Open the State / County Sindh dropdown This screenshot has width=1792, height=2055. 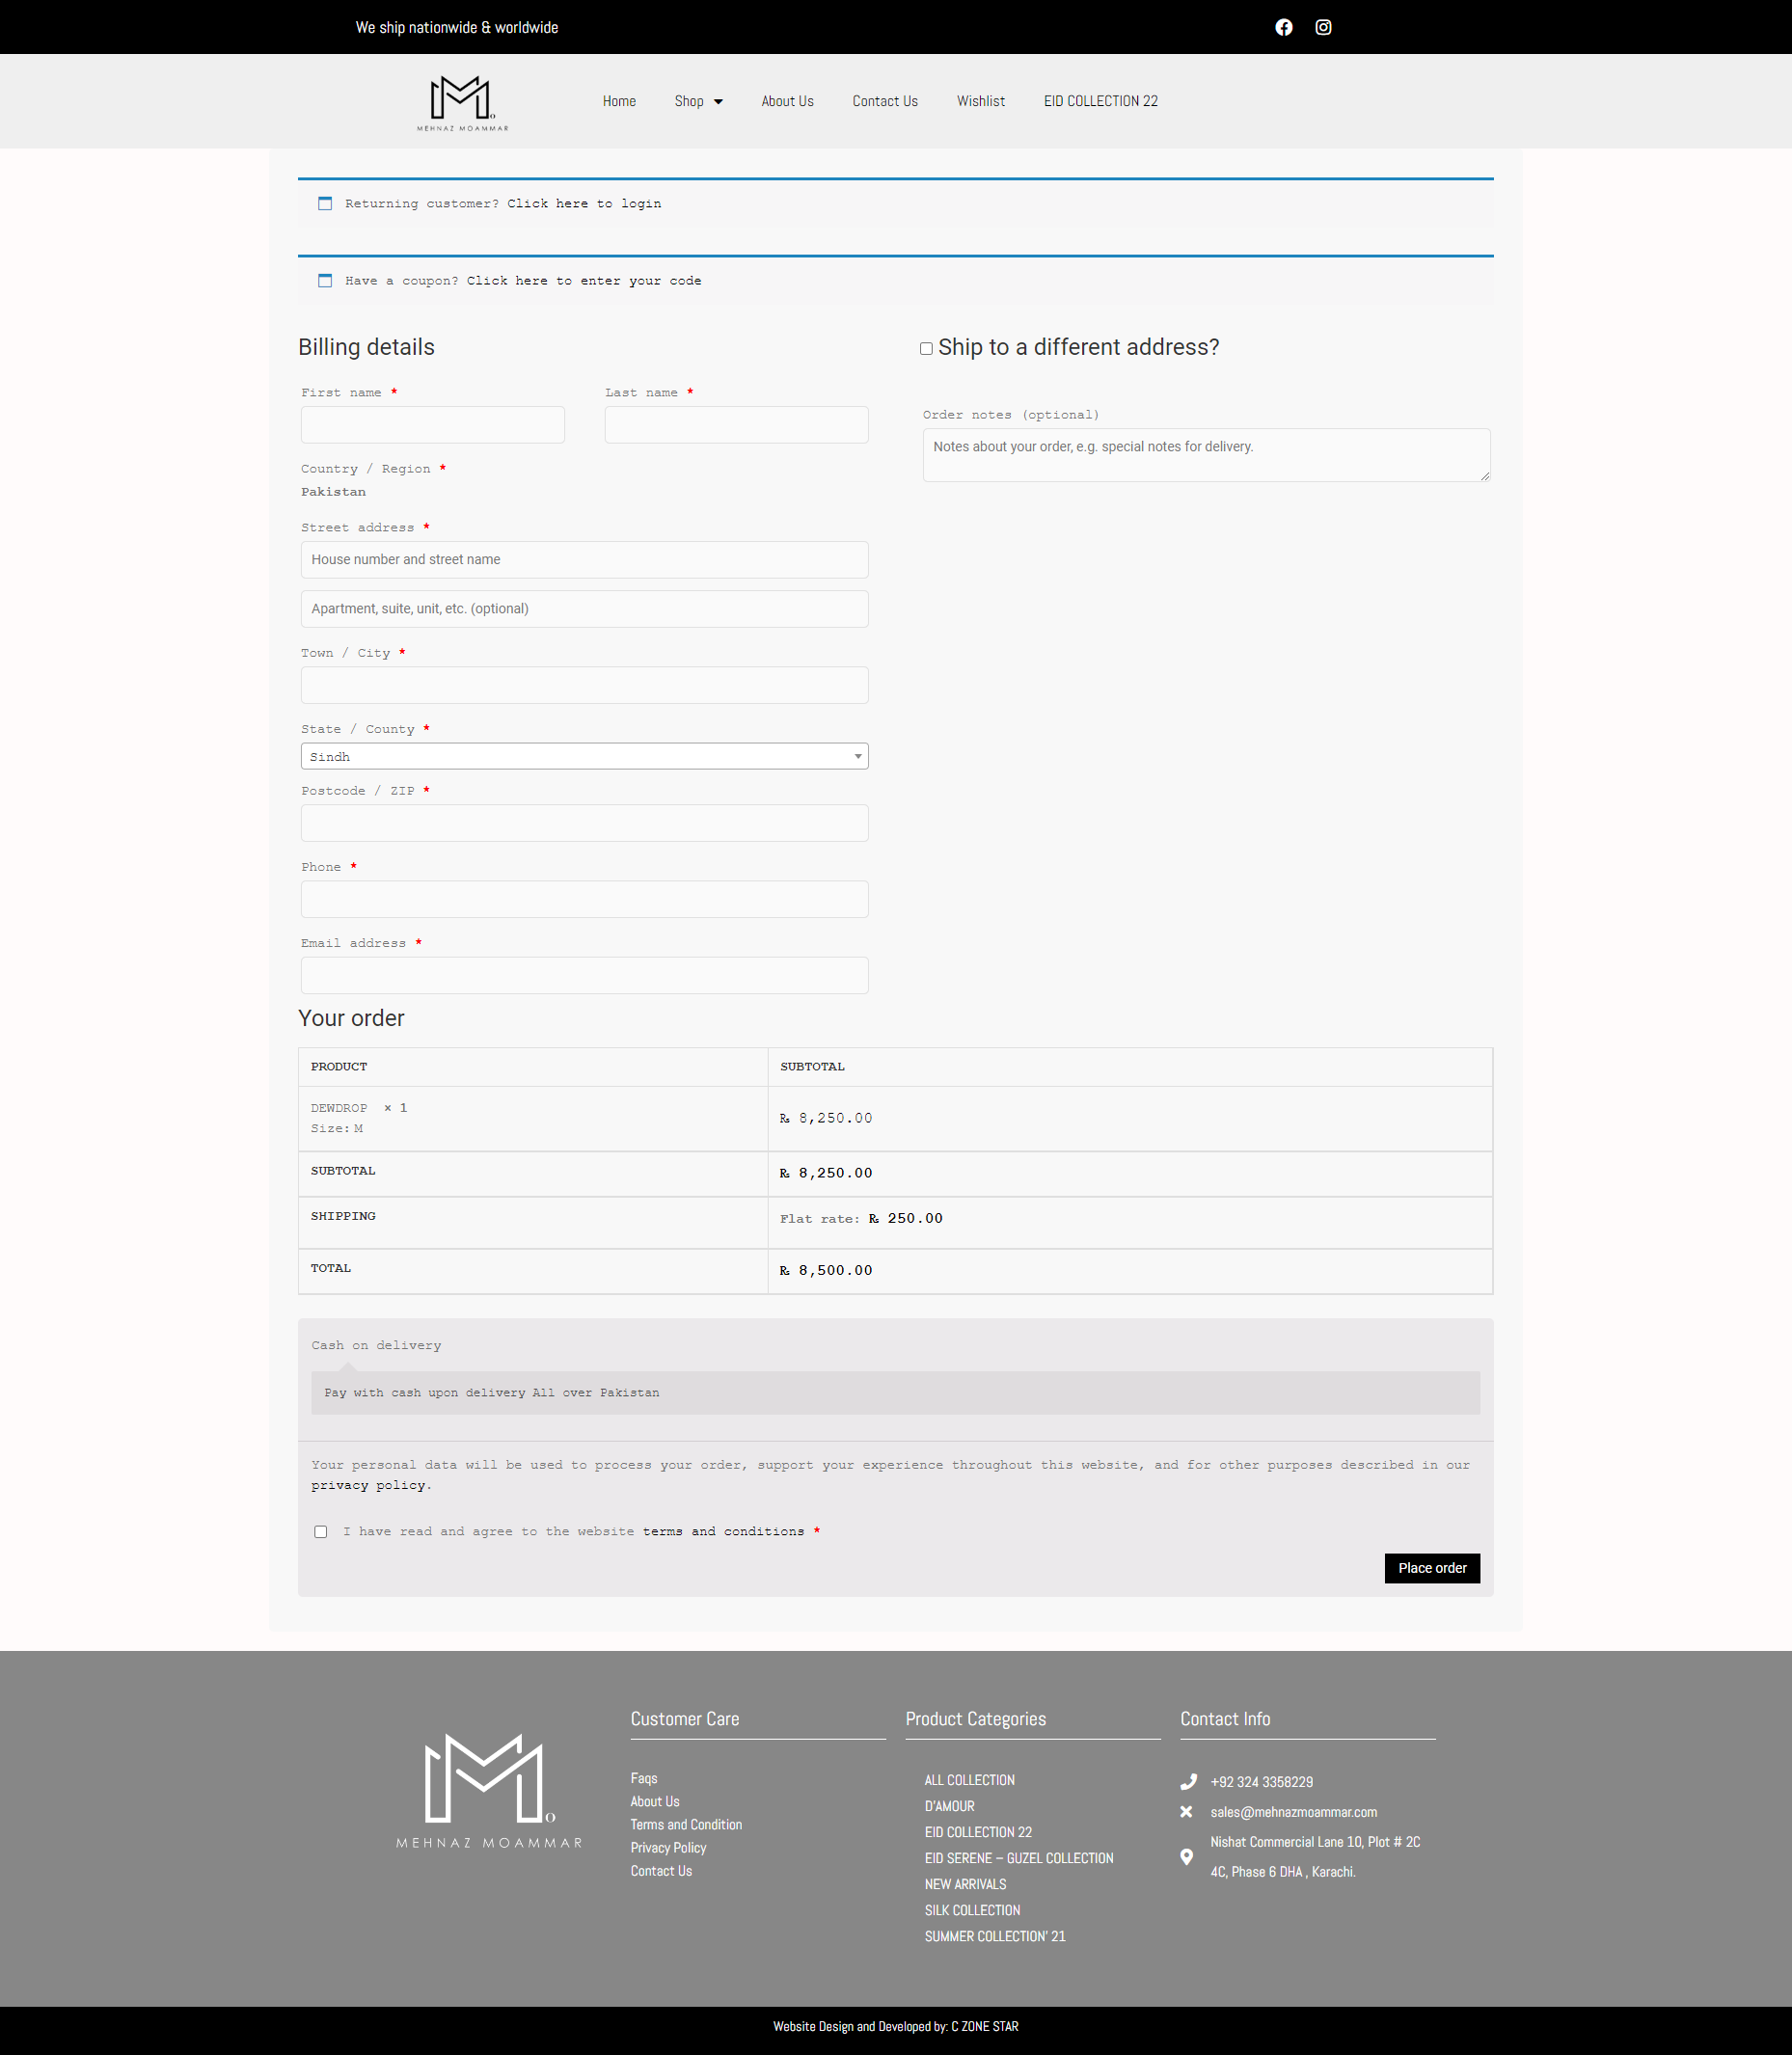(584, 756)
